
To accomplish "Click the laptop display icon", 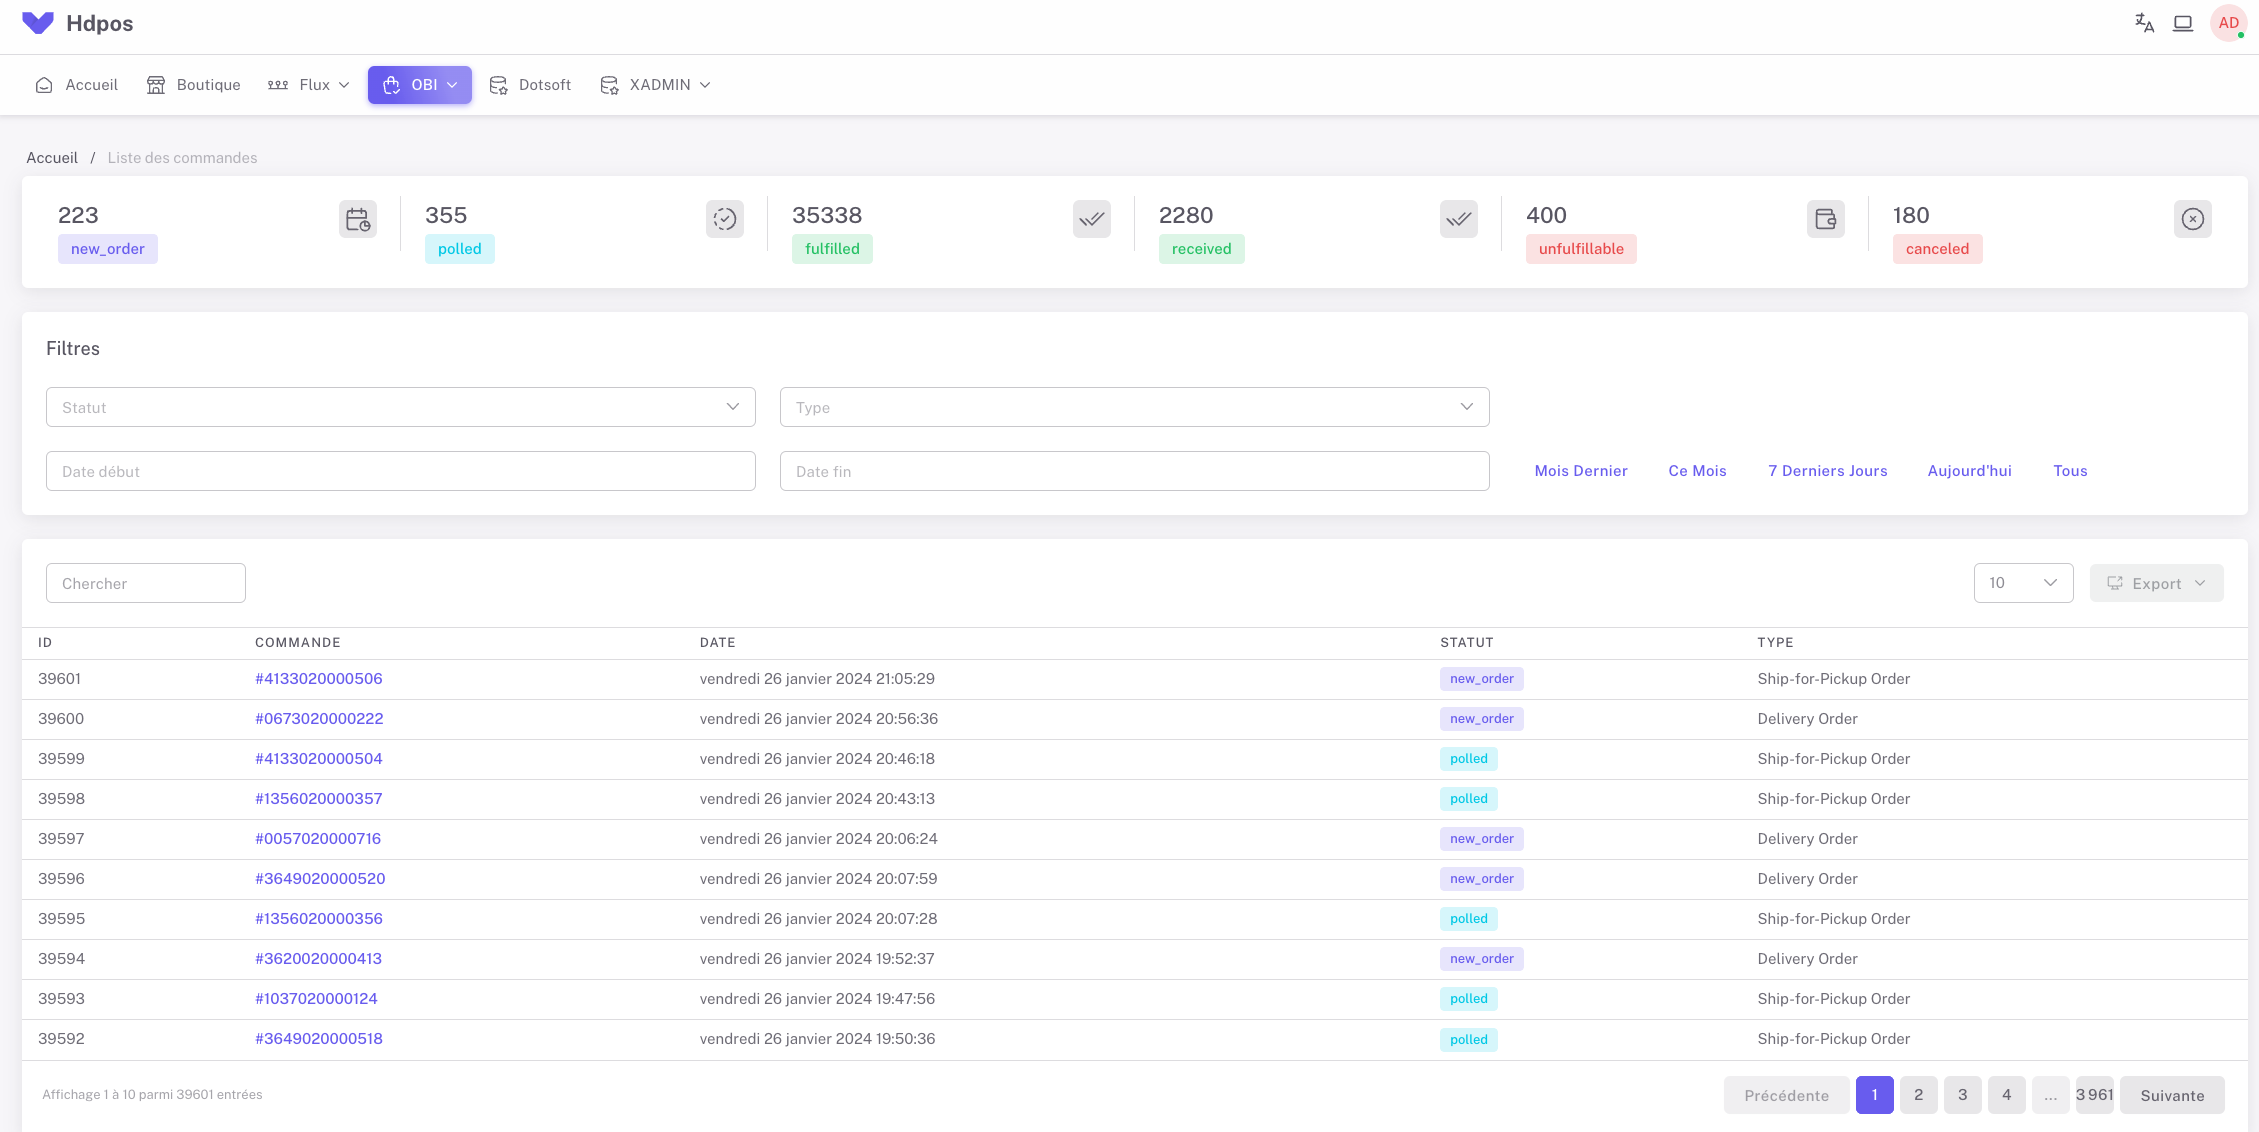I will (2183, 23).
